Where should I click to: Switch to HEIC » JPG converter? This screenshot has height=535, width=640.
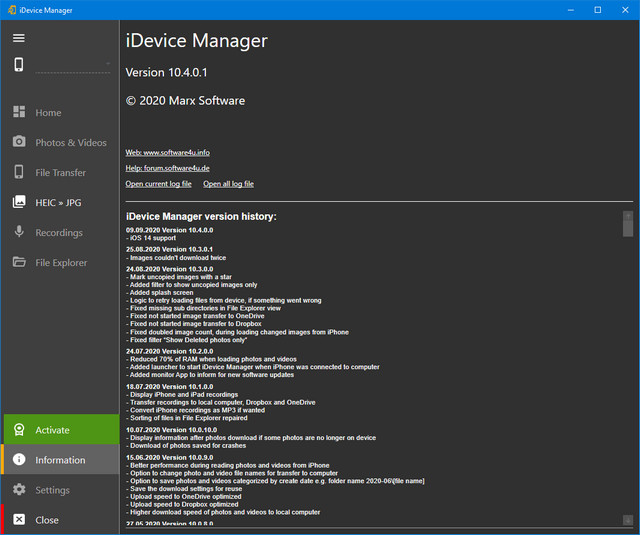coord(61,203)
